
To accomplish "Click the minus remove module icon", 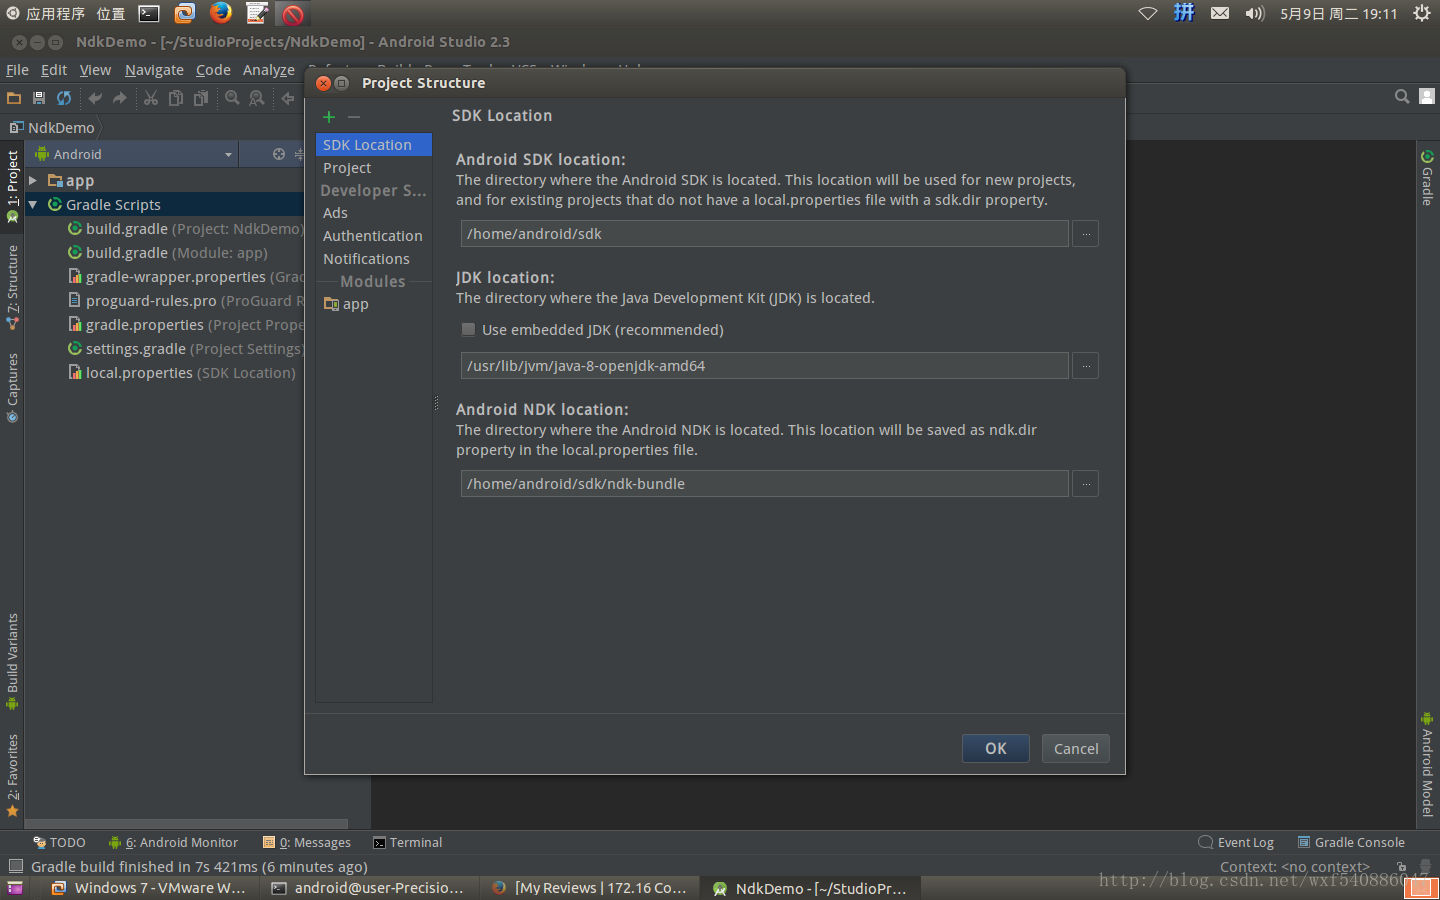I will 353,117.
